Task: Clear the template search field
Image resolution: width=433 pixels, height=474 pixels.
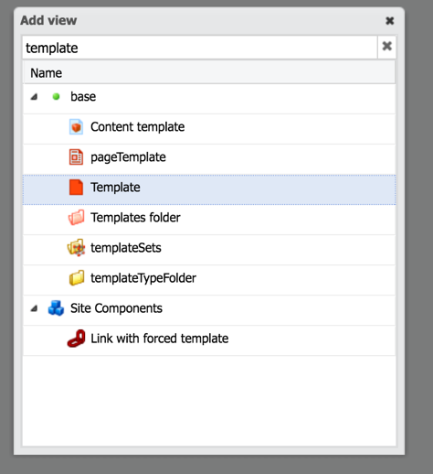Action: click(387, 46)
